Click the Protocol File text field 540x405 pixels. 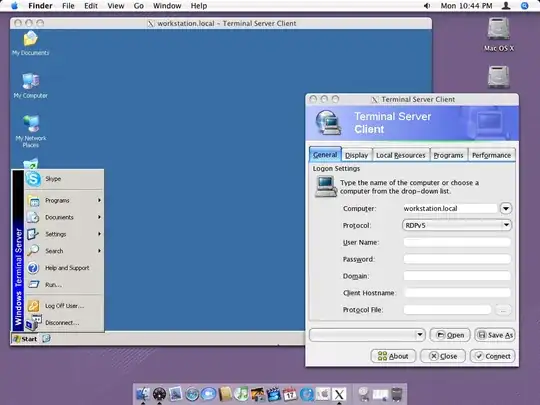pyautogui.click(x=447, y=310)
